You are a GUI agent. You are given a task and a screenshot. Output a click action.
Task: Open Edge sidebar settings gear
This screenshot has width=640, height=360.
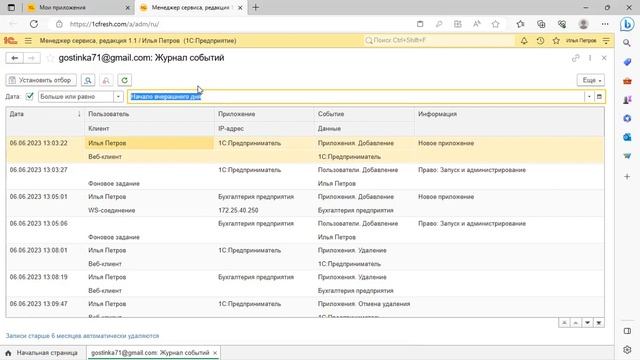(627, 350)
